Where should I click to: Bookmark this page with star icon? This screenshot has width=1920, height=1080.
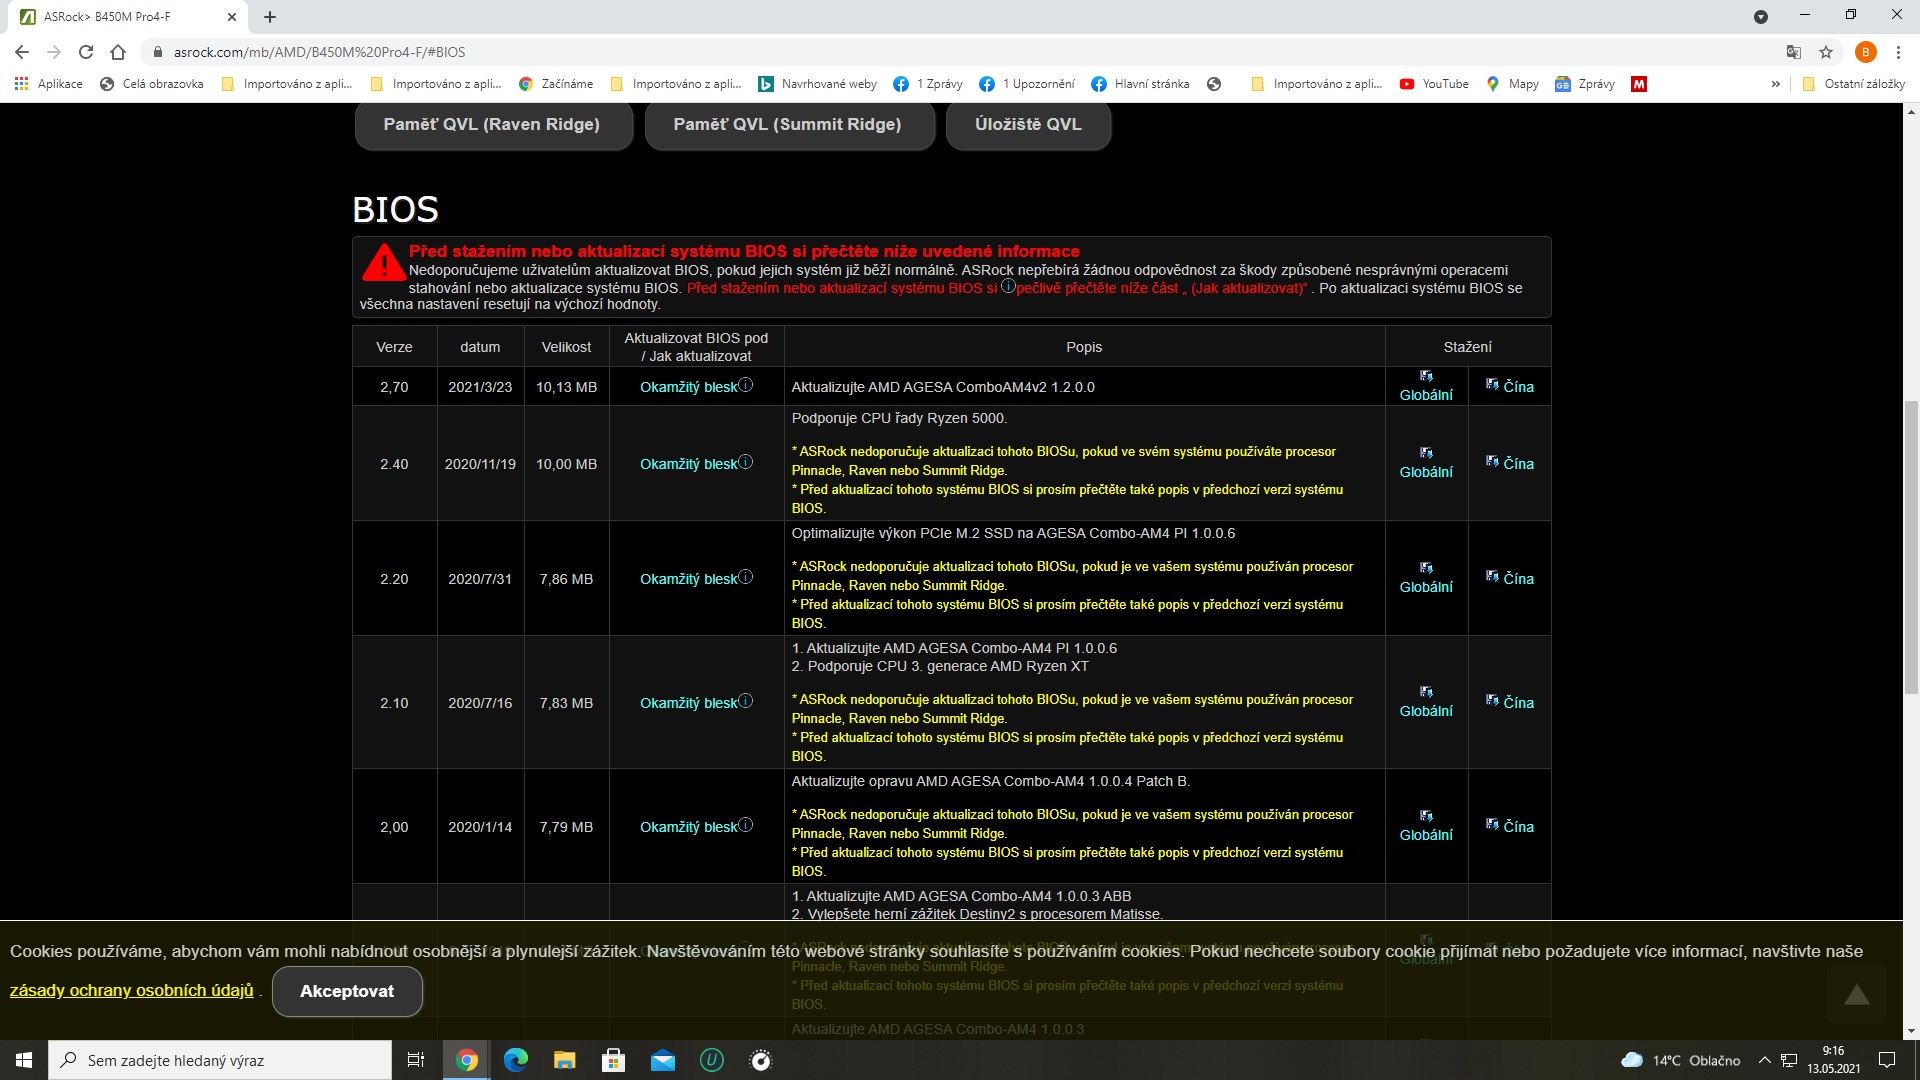(x=1826, y=52)
